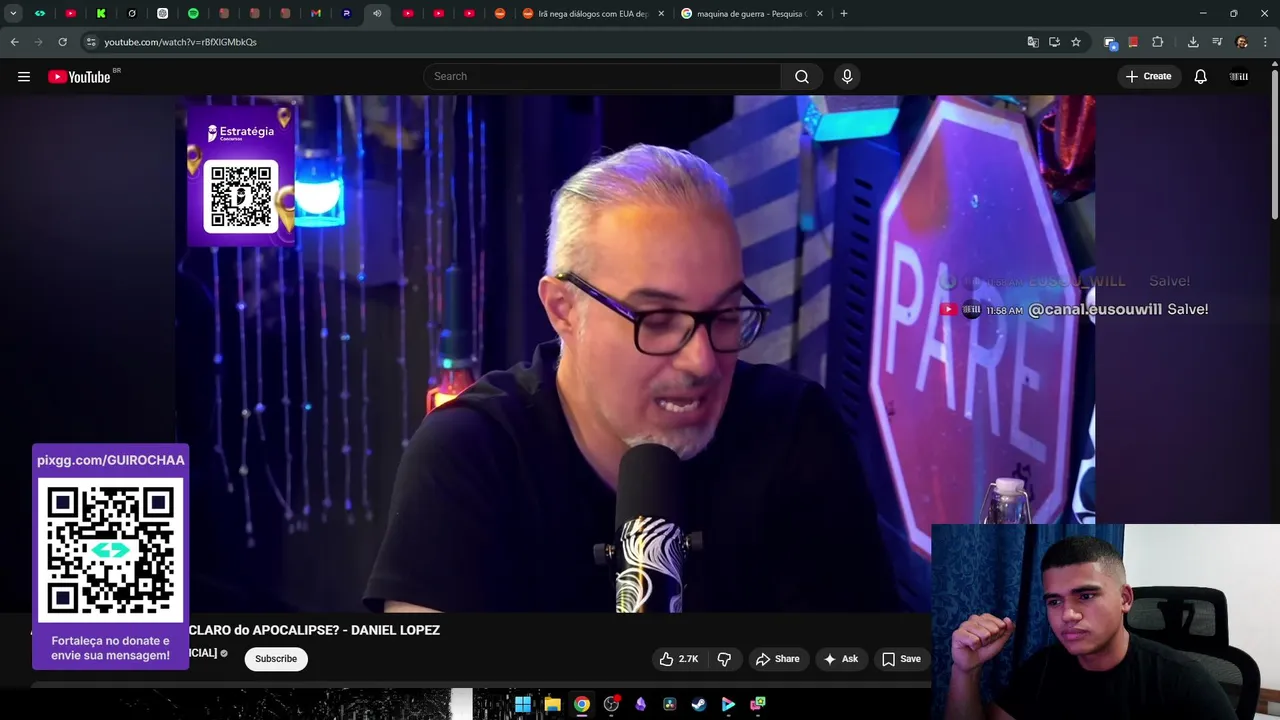Switch to the Spotify tab
The height and width of the screenshot is (720, 1280).
[x=194, y=14]
